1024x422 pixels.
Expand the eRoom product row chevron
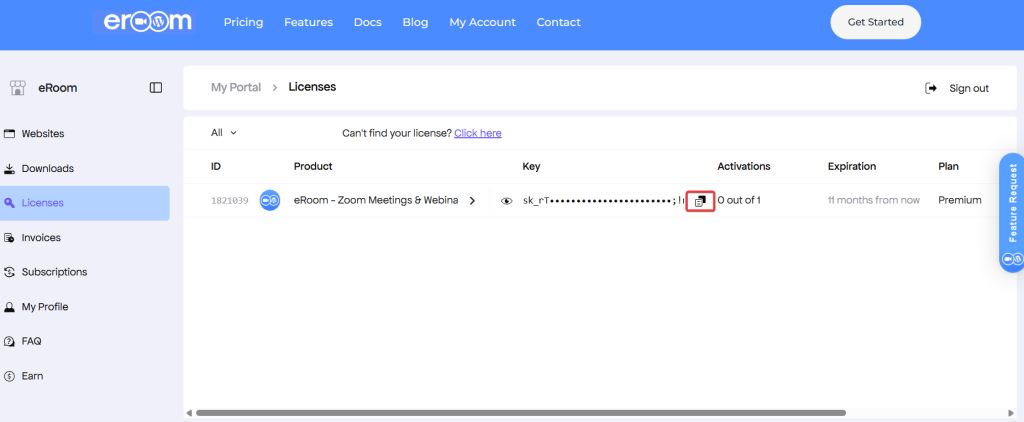(472, 201)
